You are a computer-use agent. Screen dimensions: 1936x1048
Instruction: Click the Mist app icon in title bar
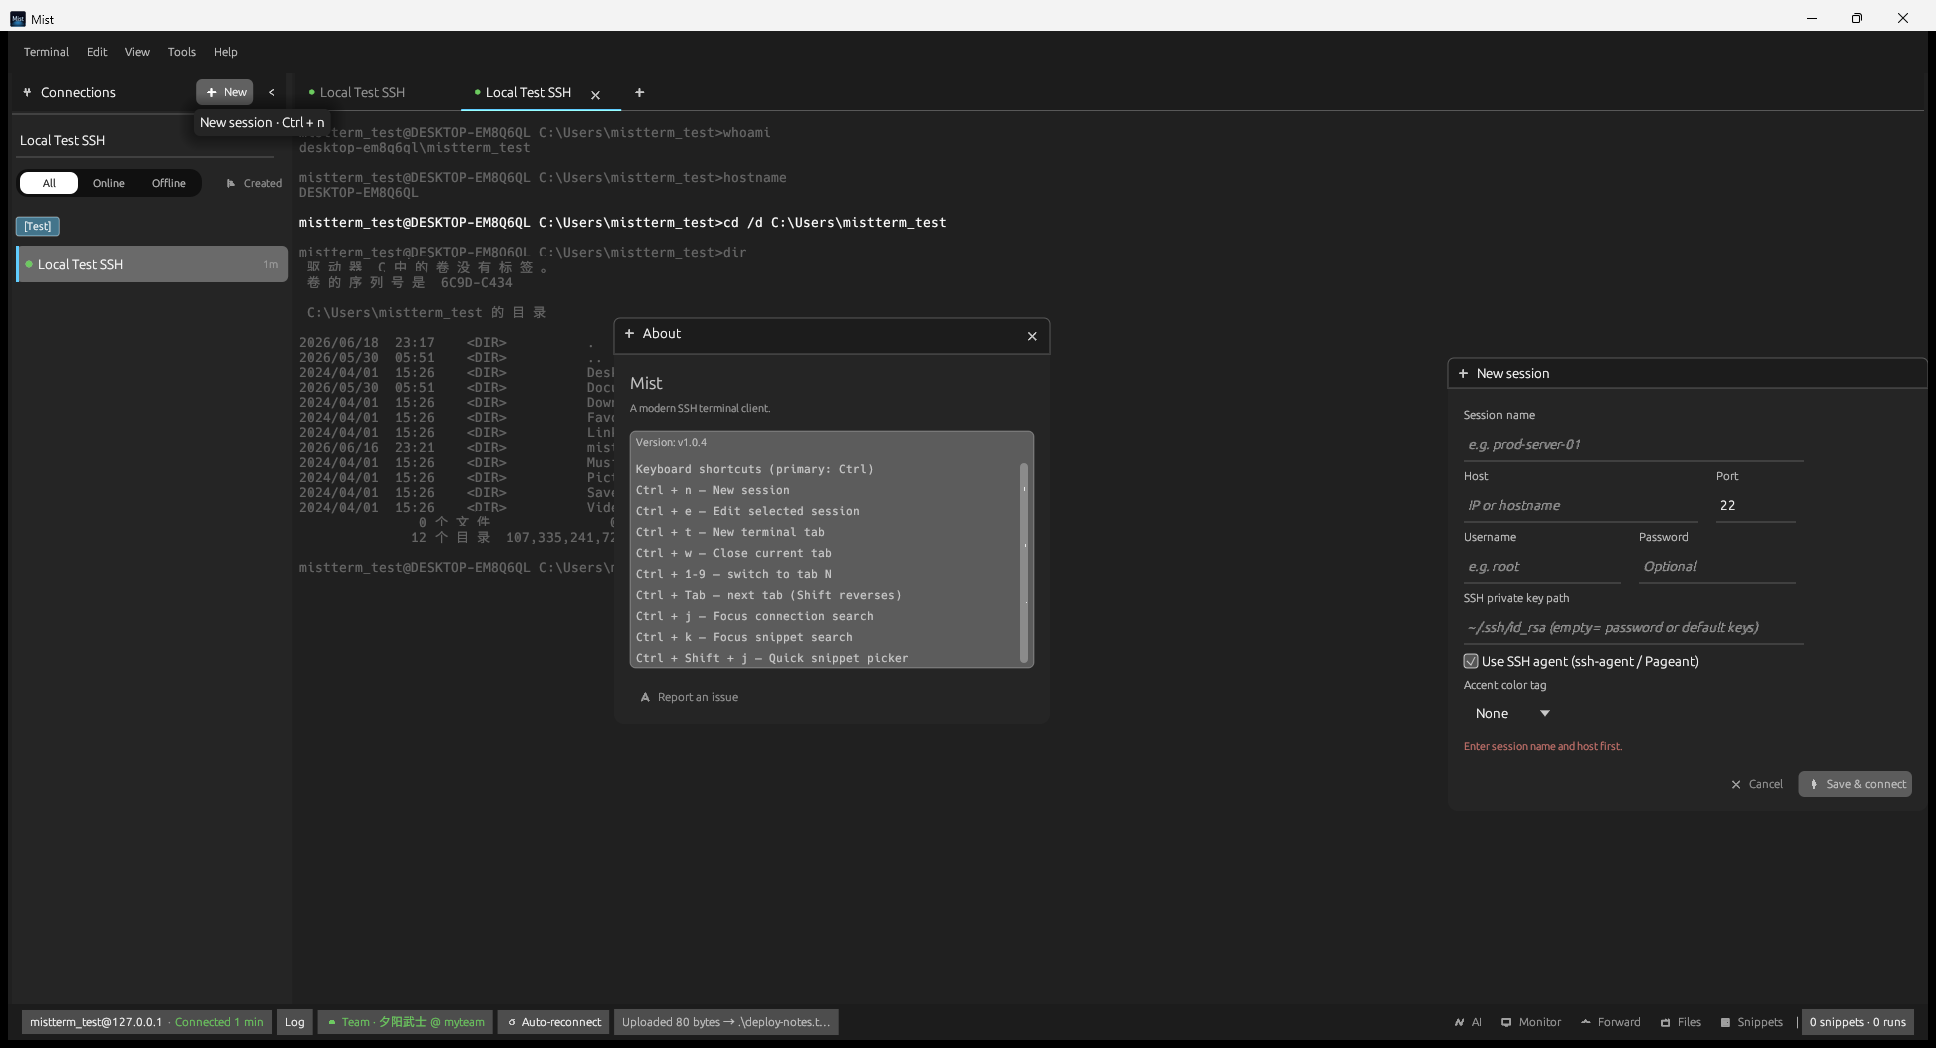coord(18,18)
